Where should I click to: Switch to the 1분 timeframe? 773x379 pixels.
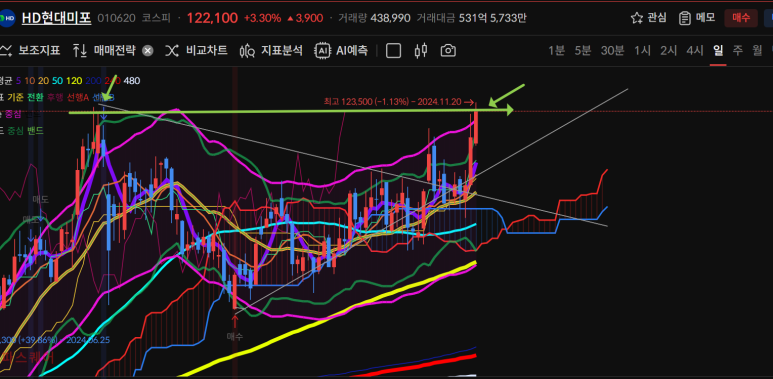click(x=557, y=50)
